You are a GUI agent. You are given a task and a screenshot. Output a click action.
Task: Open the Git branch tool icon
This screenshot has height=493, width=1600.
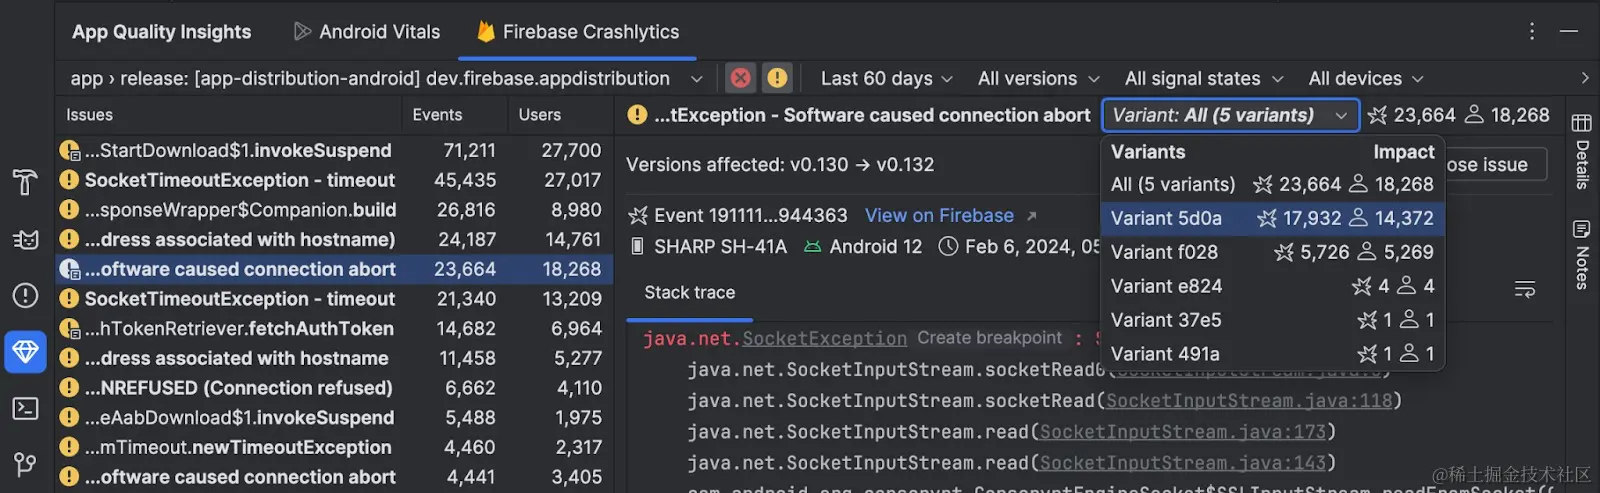coord(25,464)
